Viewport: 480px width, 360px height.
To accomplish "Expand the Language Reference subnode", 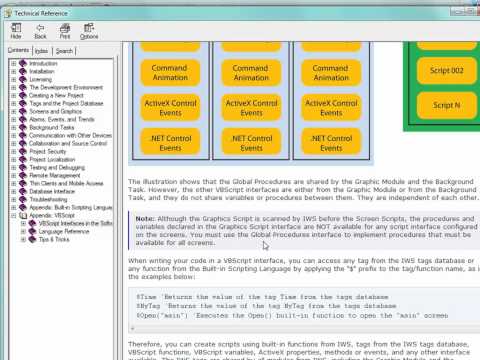I will coord(23,231).
